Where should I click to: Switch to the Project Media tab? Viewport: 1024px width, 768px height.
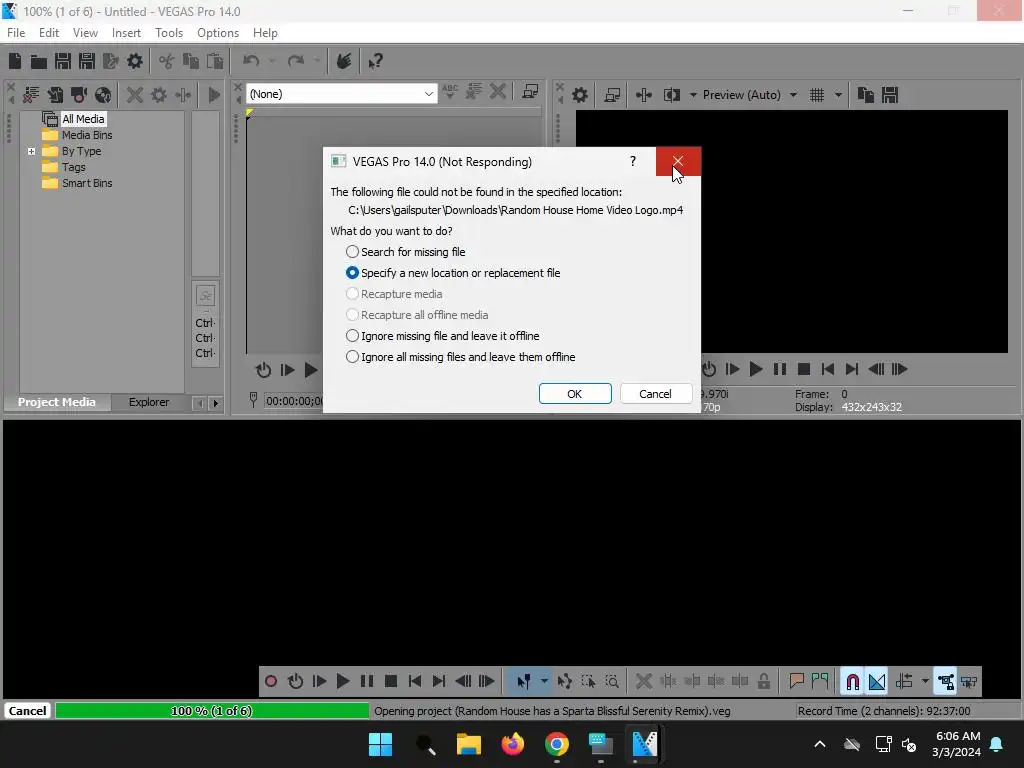(x=56, y=402)
